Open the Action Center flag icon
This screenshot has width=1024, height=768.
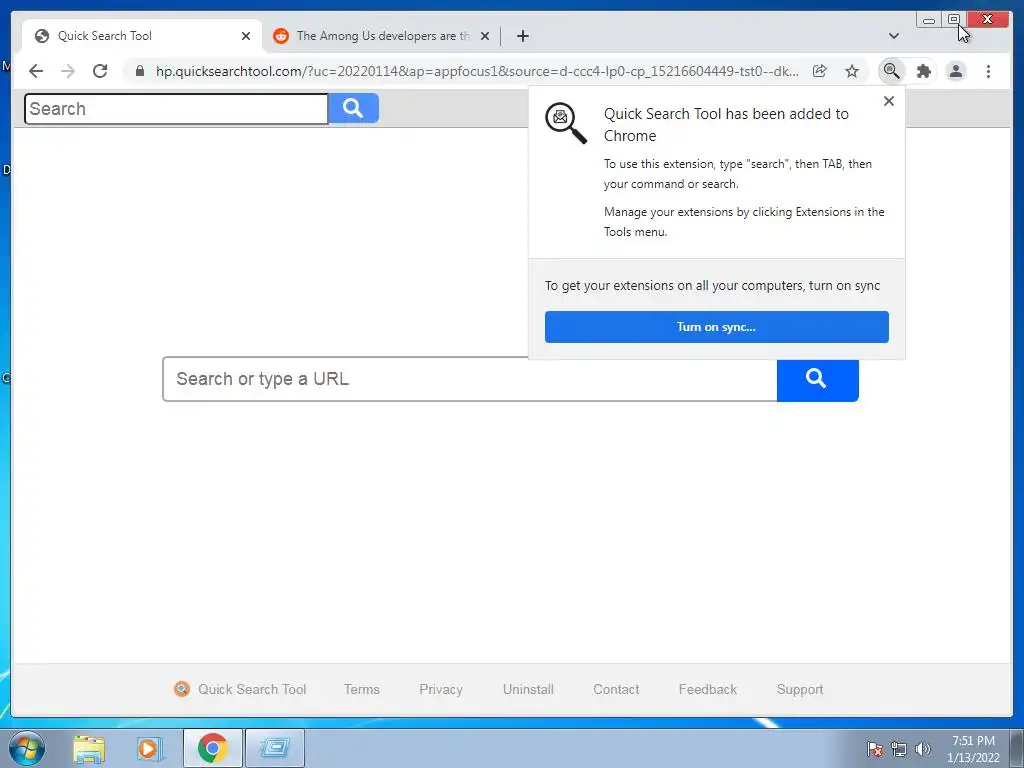click(x=874, y=749)
